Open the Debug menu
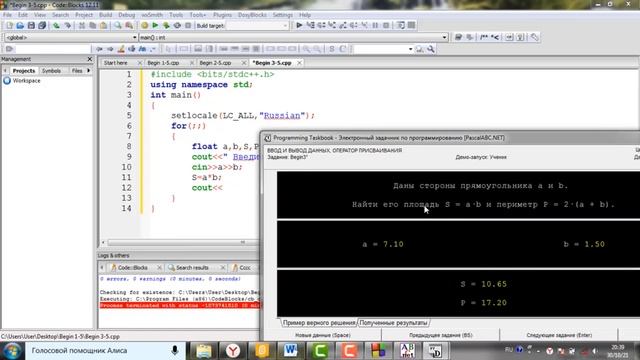The image size is (640, 360). (x=127, y=15)
